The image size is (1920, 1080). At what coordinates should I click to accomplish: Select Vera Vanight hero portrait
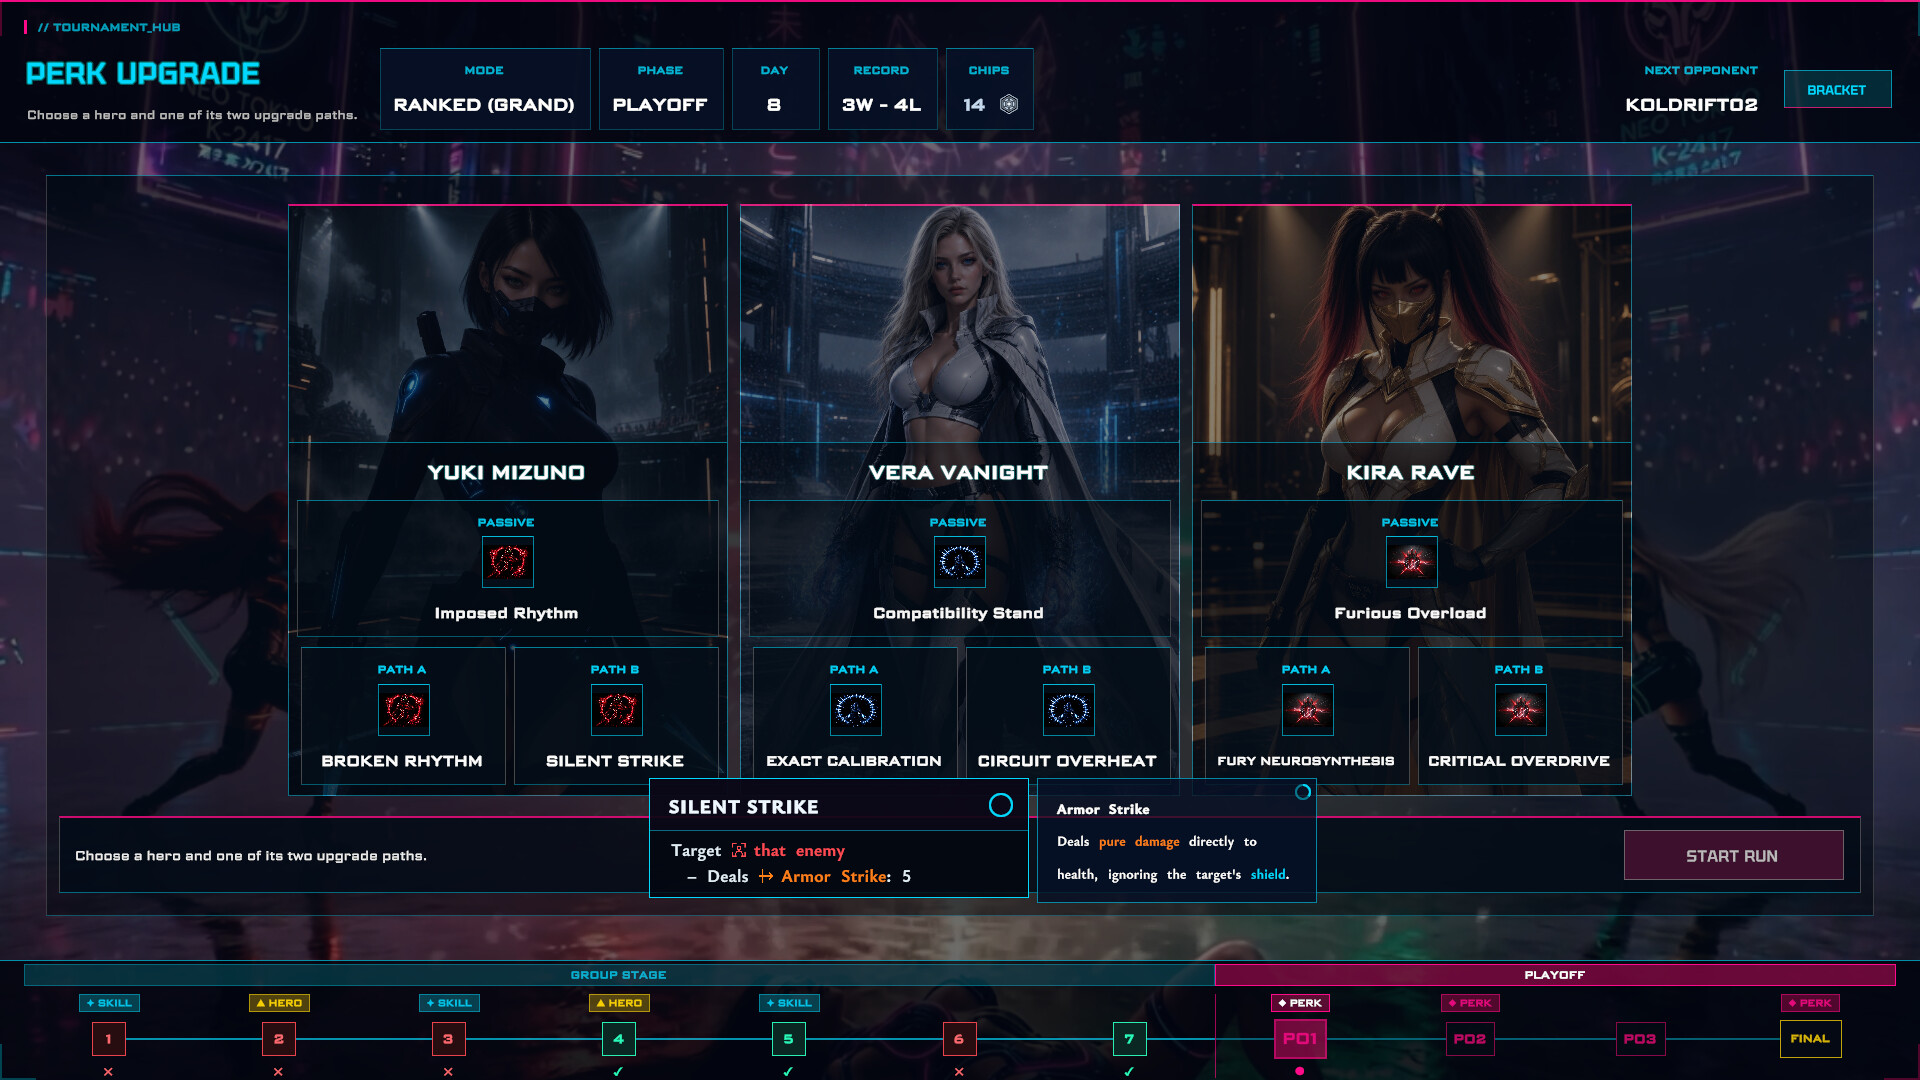959,324
